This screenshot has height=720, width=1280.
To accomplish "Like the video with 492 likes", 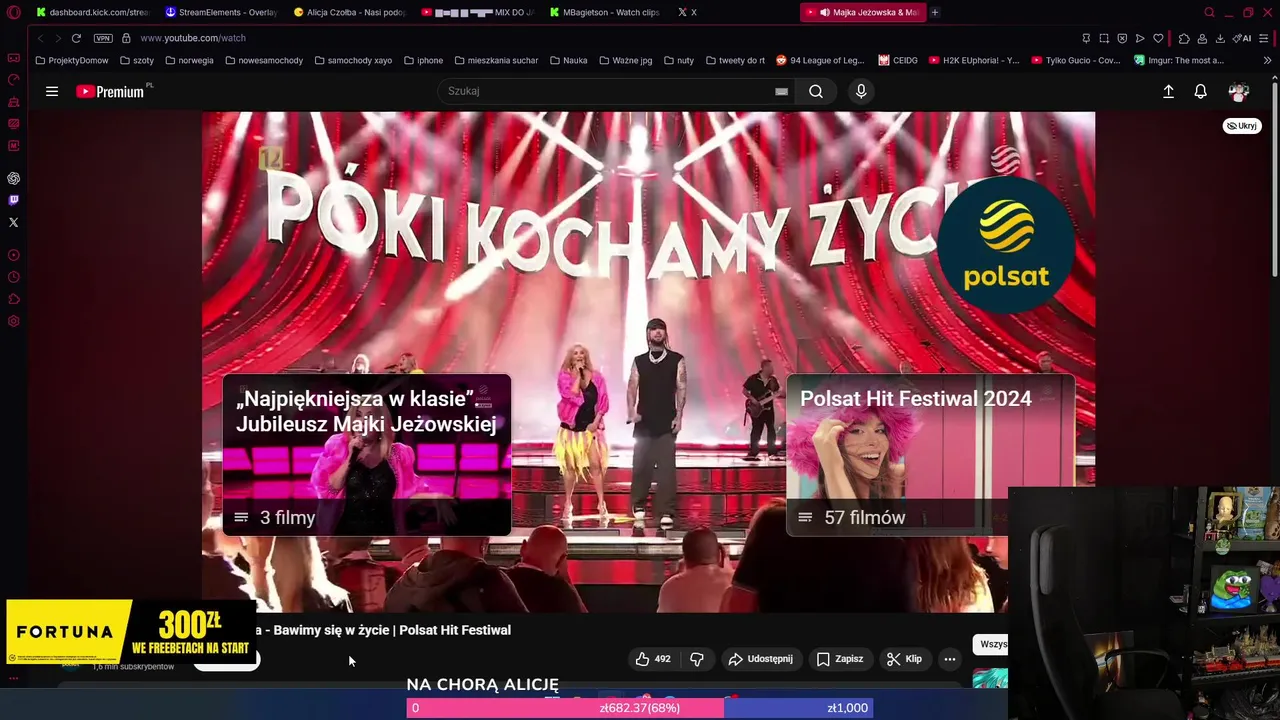I will 653,659.
